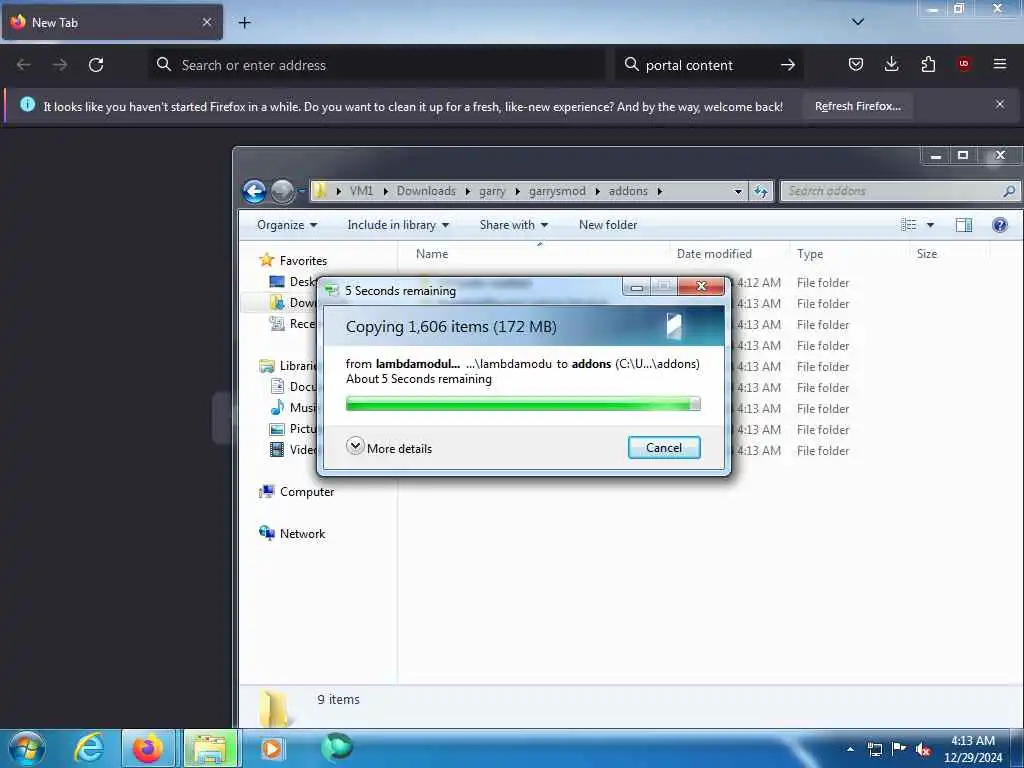This screenshot has height=768, width=1024.
Task: Open the Pocket save icon
Action: tap(856, 64)
